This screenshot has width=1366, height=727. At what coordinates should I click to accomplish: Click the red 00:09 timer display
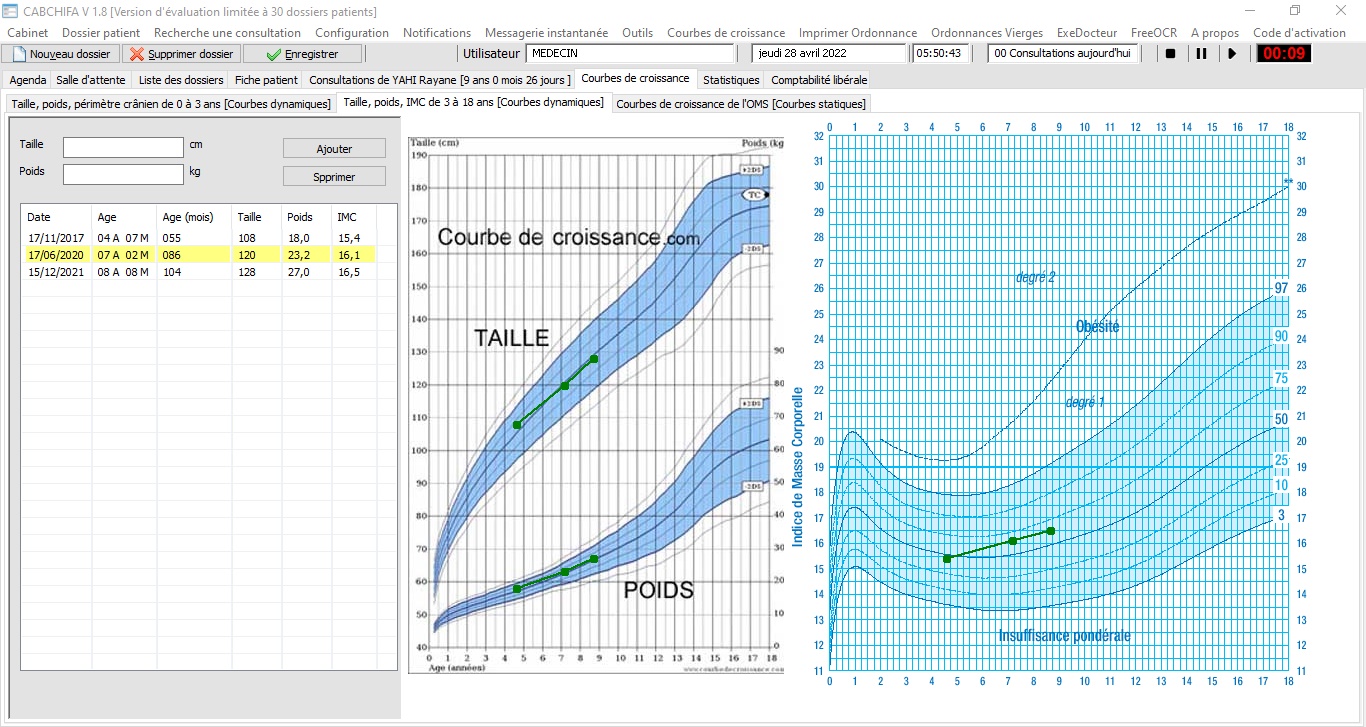1283,54
